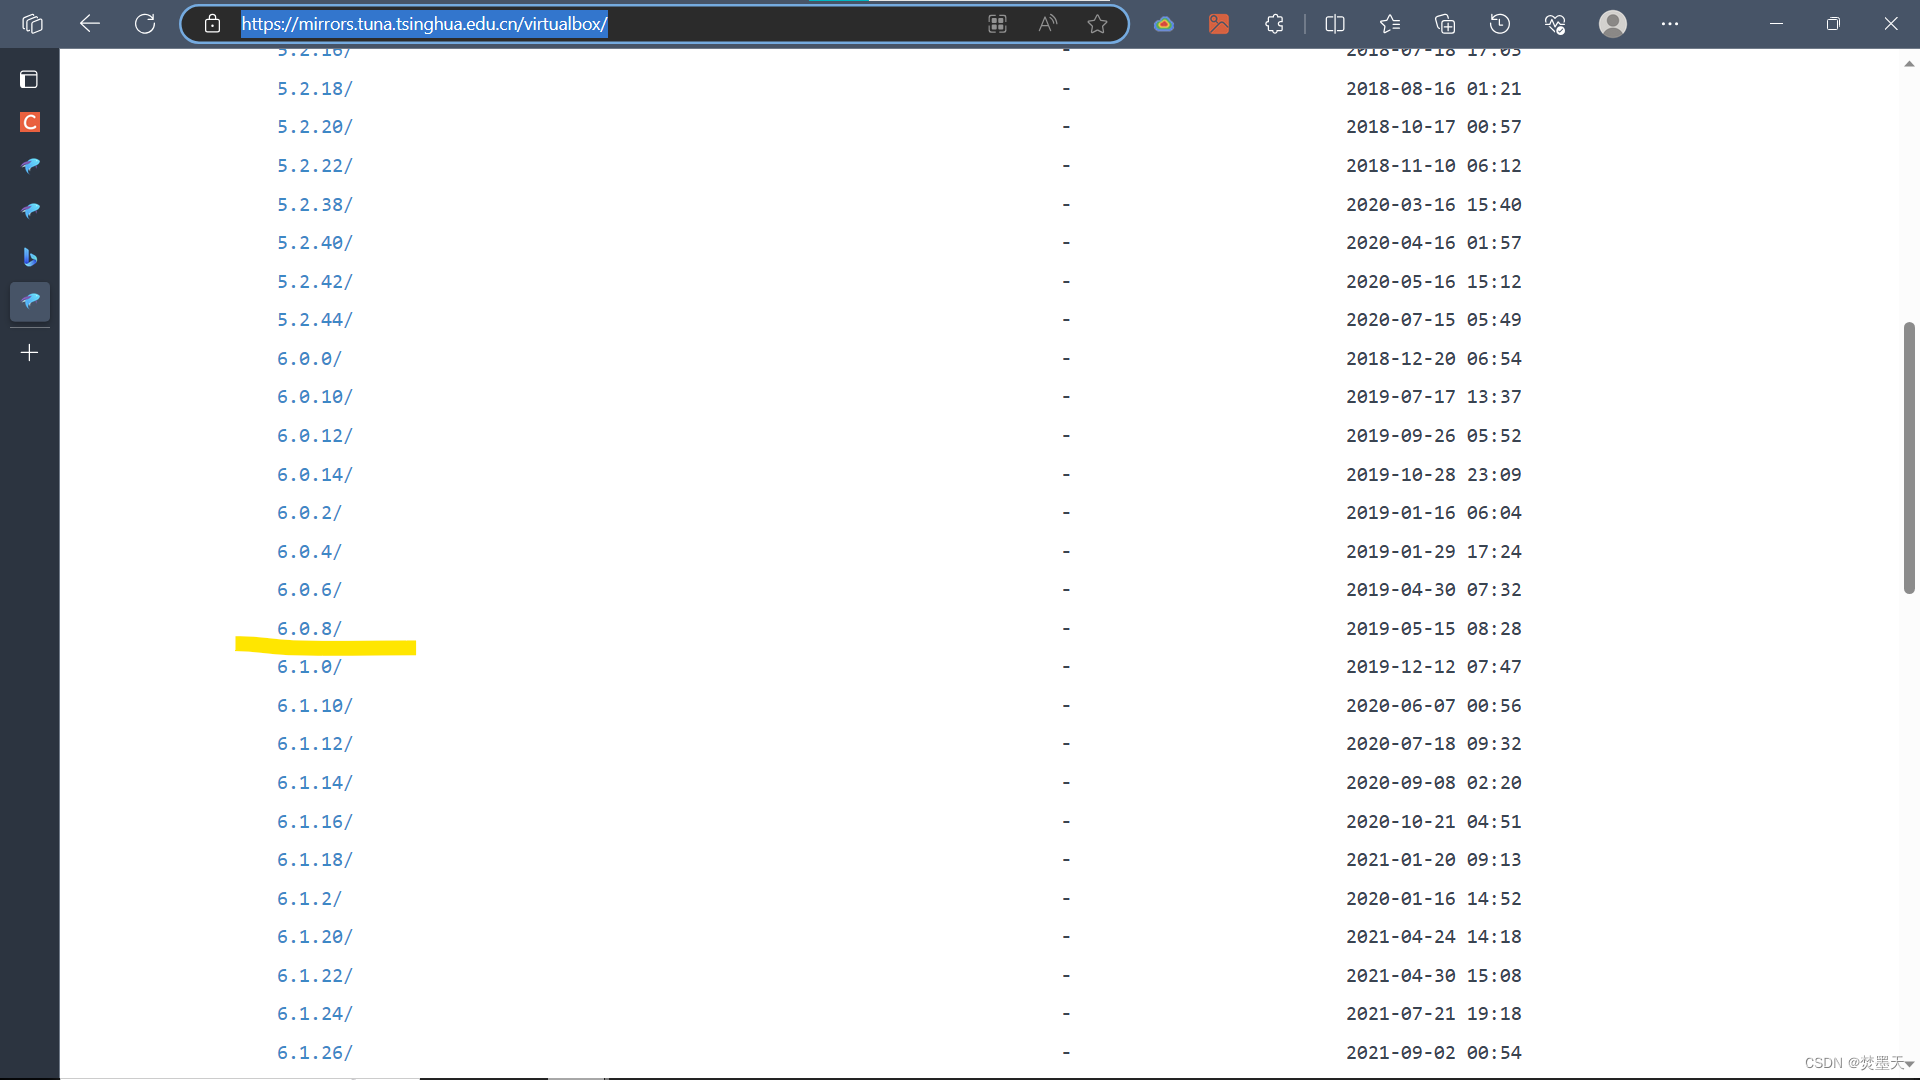
Task: Switch to the Bing tab in the sidebar
Action: (30, 257)
